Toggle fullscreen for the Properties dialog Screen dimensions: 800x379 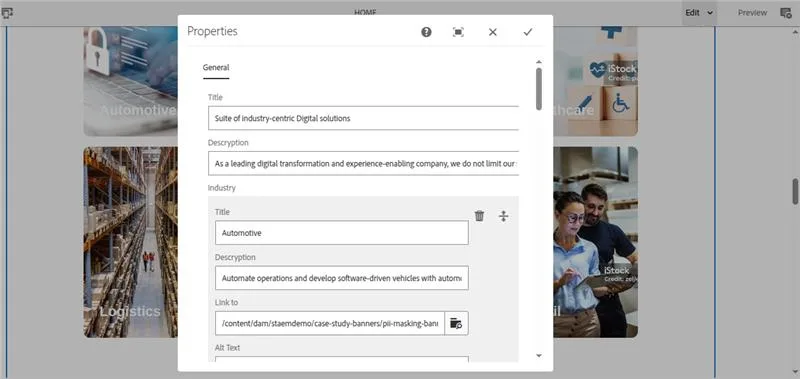click(458, 32)
